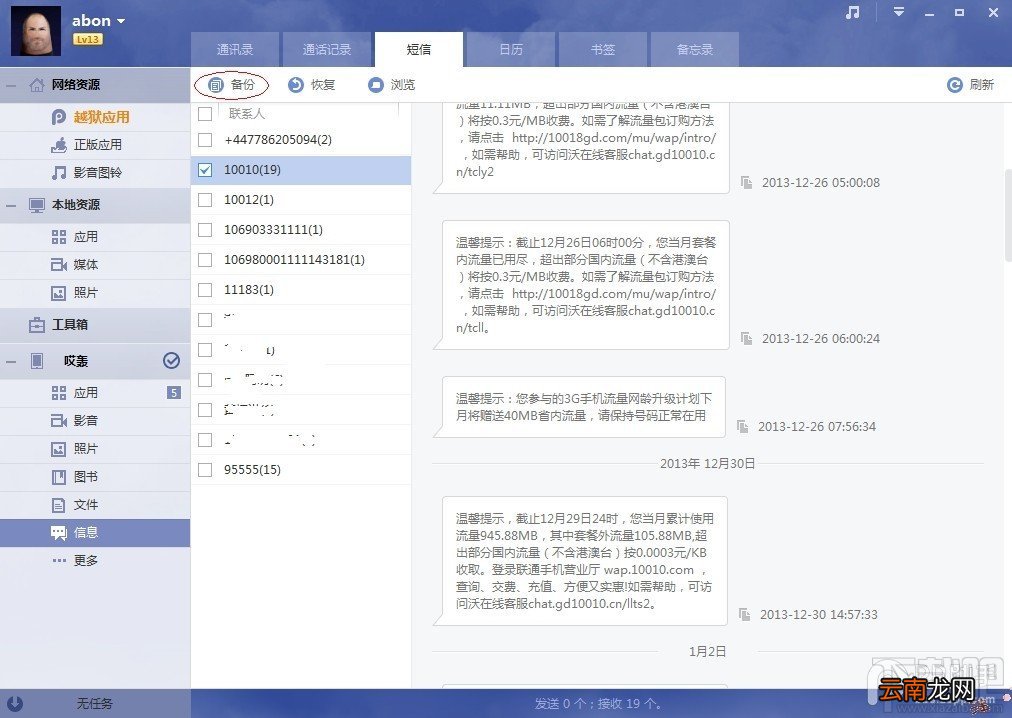Toggle the 联系人 select-all checkbox
This screenshot has height=718, width=1012.
pyautogui.click(x=205, y=114)
